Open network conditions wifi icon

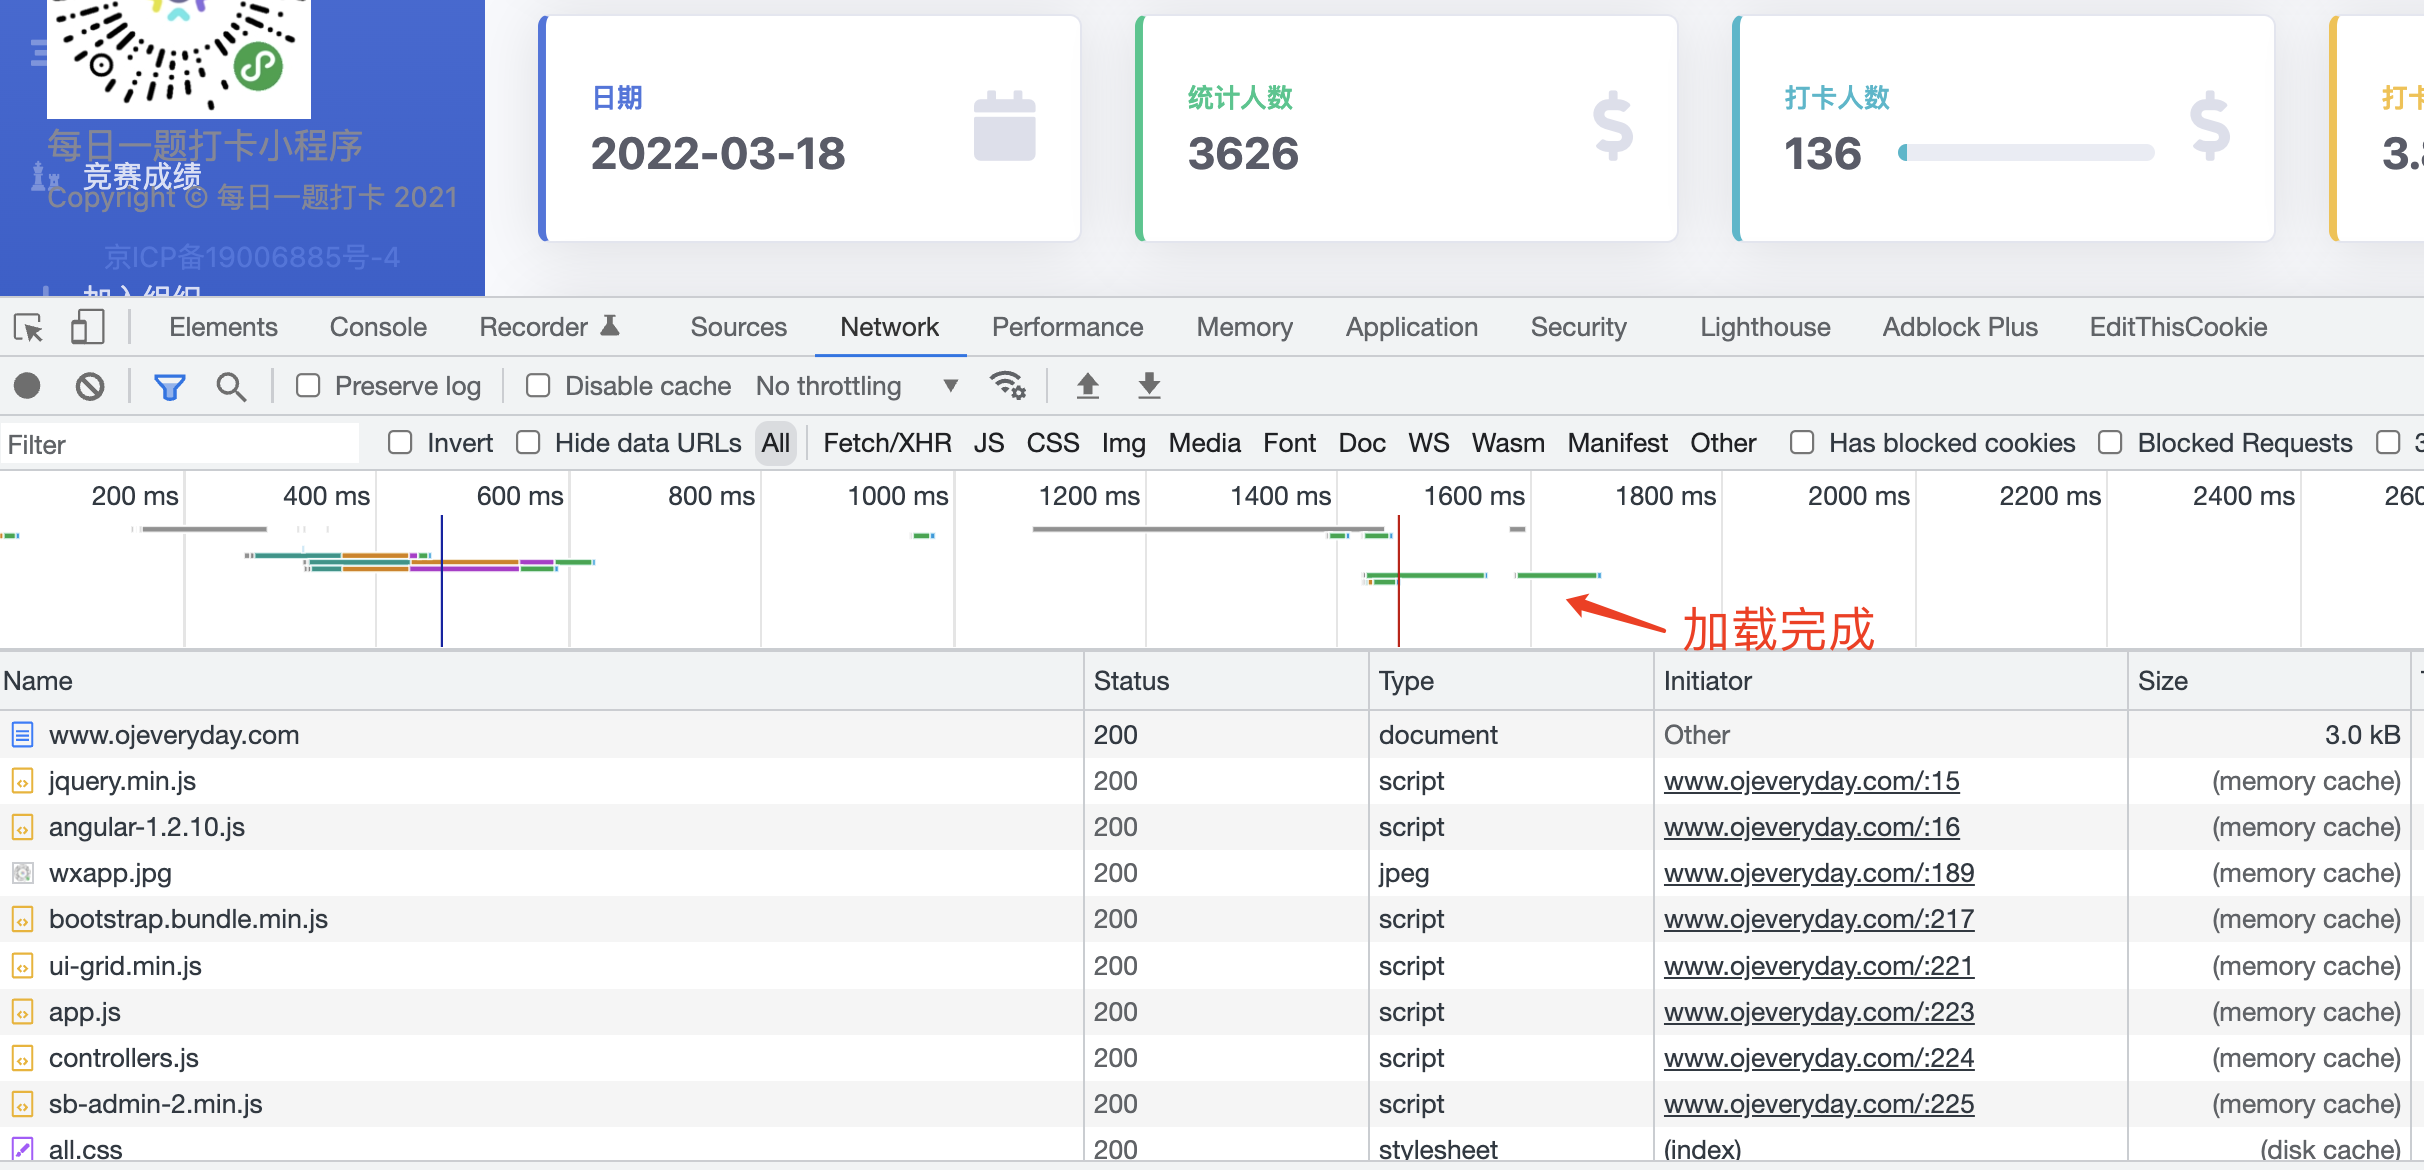pyautogui.click(x=1007, y=386)
